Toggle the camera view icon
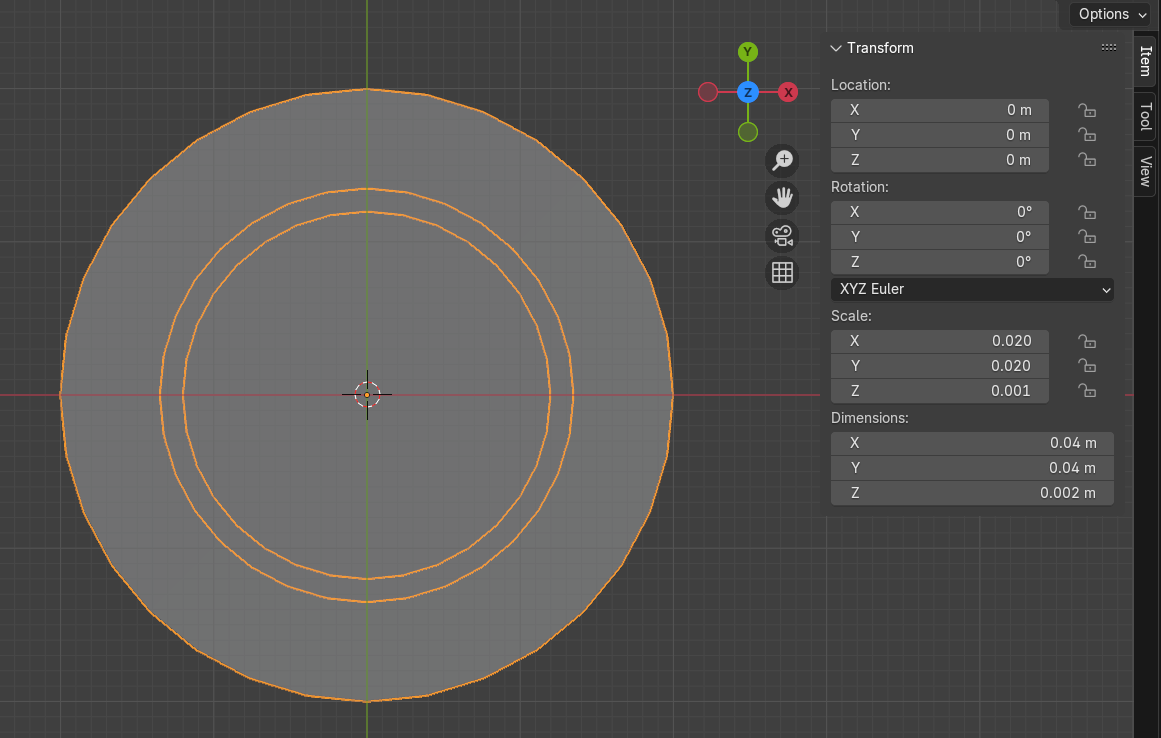 coord(782,235)
